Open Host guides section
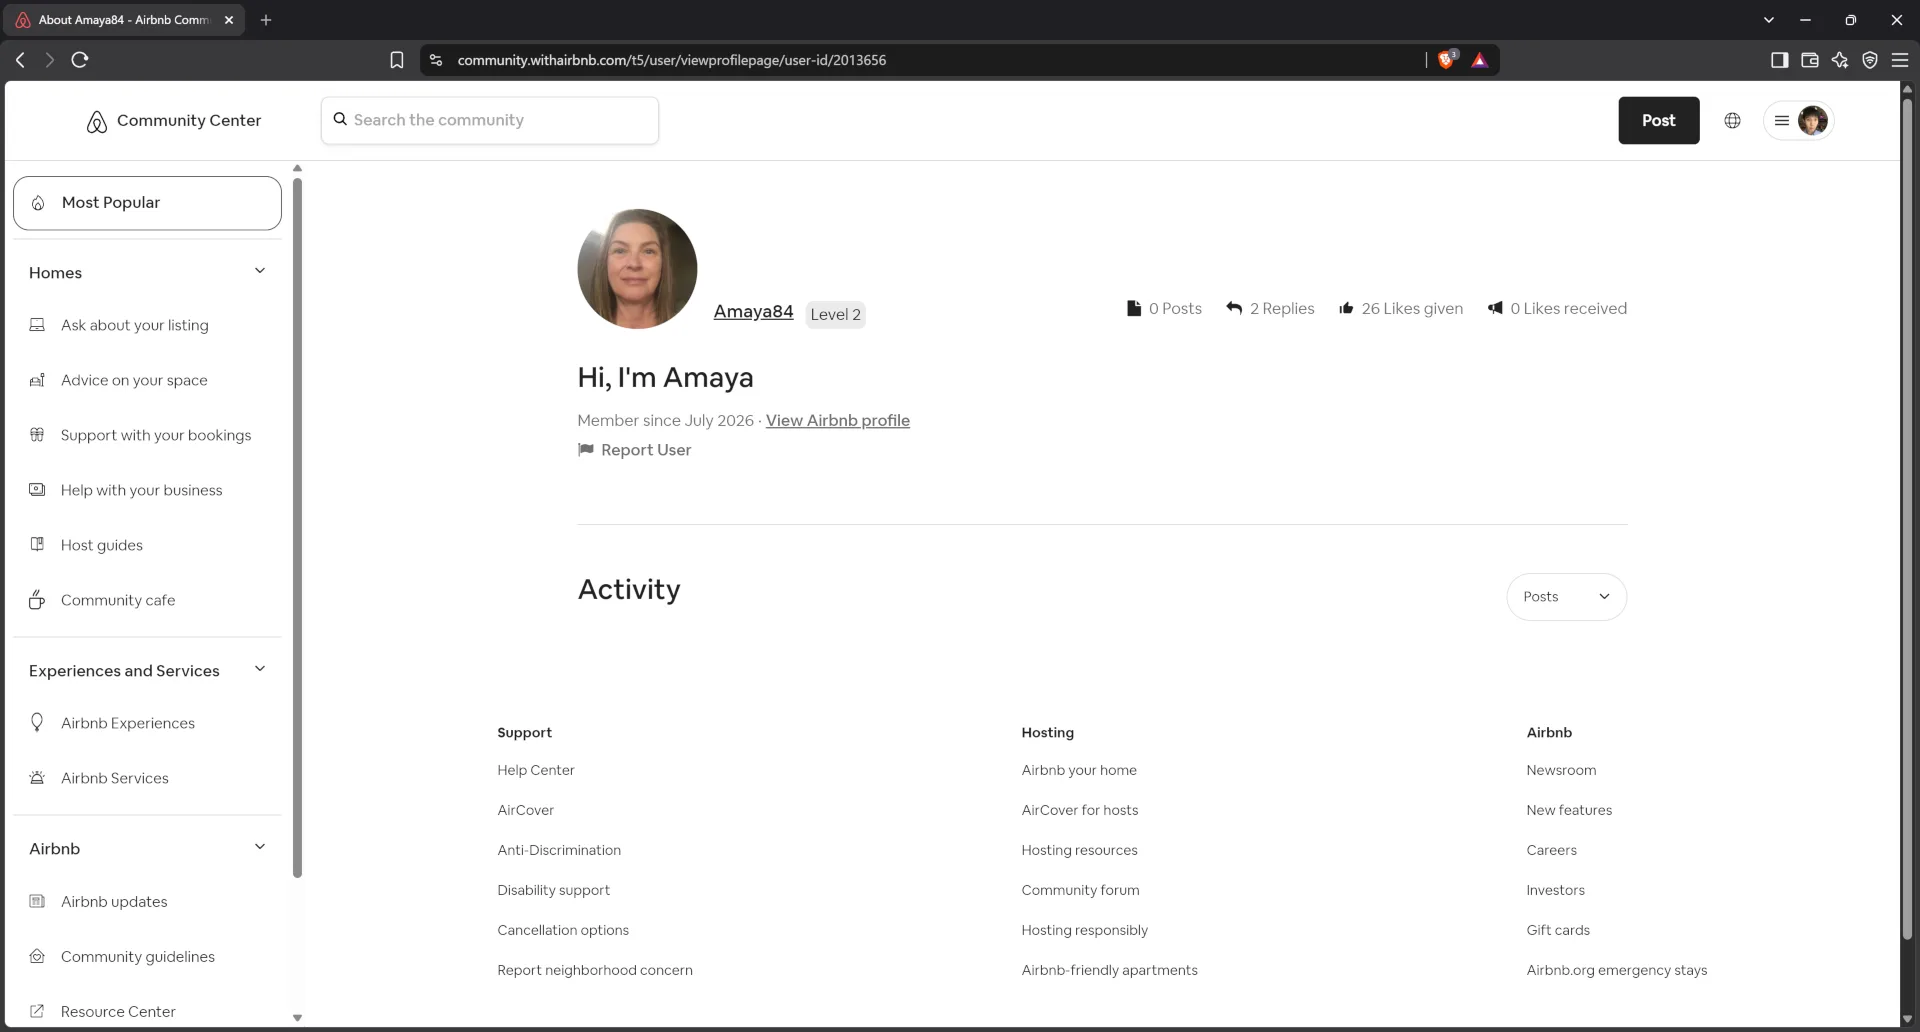 [102, 545]
